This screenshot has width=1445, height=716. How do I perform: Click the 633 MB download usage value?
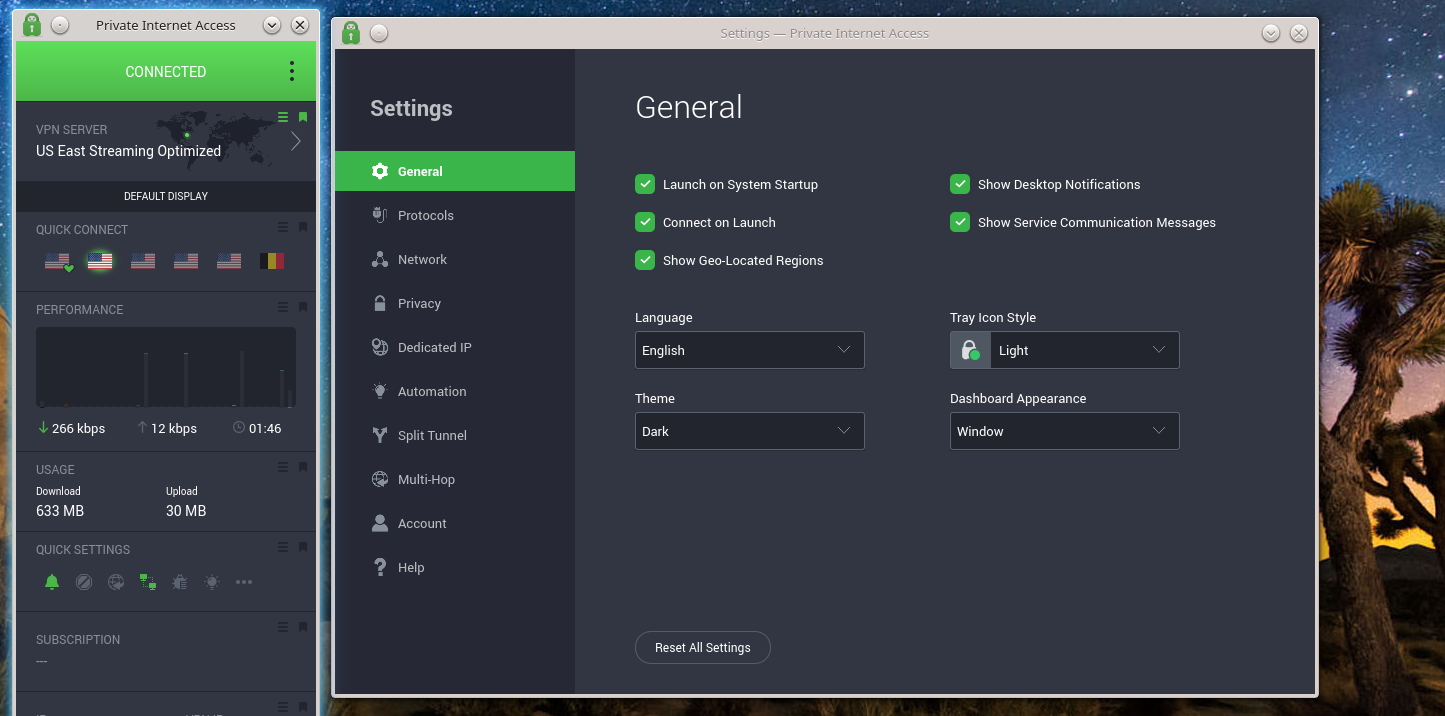tap(60, 511)
